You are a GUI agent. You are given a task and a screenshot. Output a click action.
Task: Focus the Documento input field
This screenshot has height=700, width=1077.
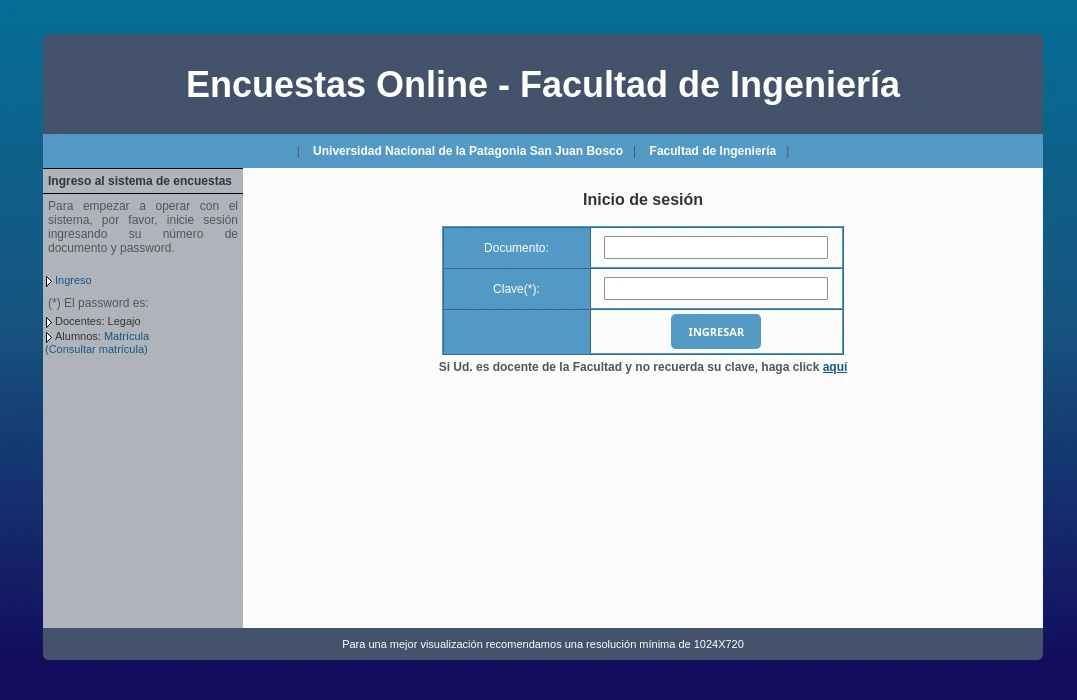tap(715, 247)
